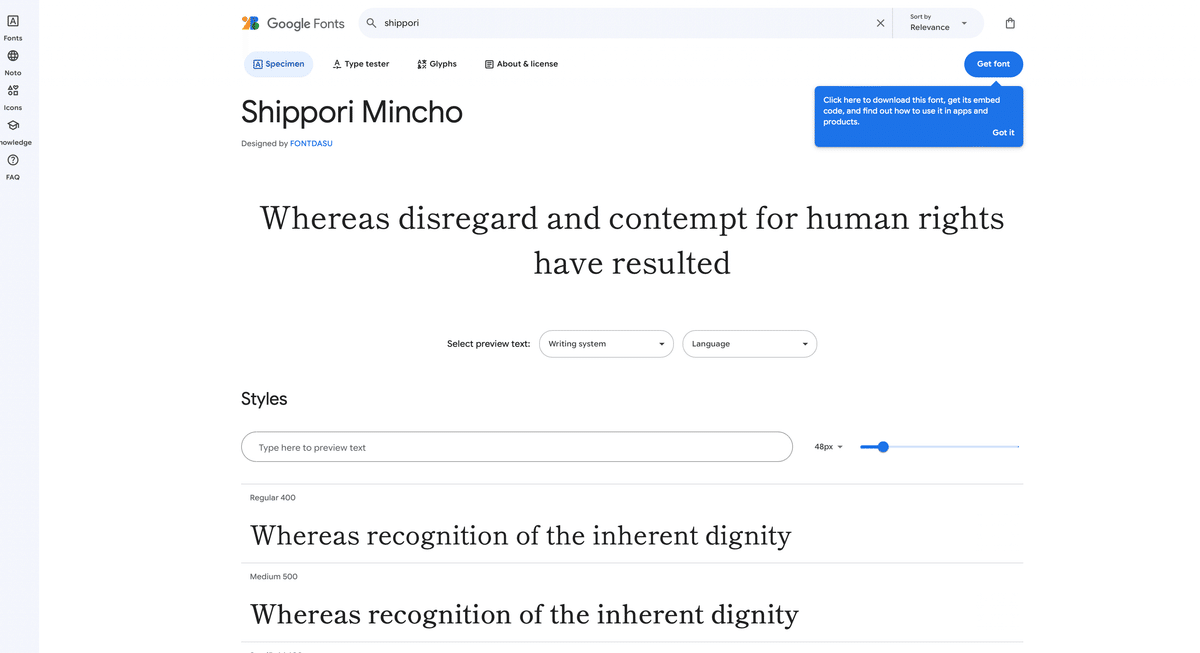This screenshot has height=653, width=1200.
Task: Open the Sort by Relevance dropdown
Action: click(x=938, y=23)
